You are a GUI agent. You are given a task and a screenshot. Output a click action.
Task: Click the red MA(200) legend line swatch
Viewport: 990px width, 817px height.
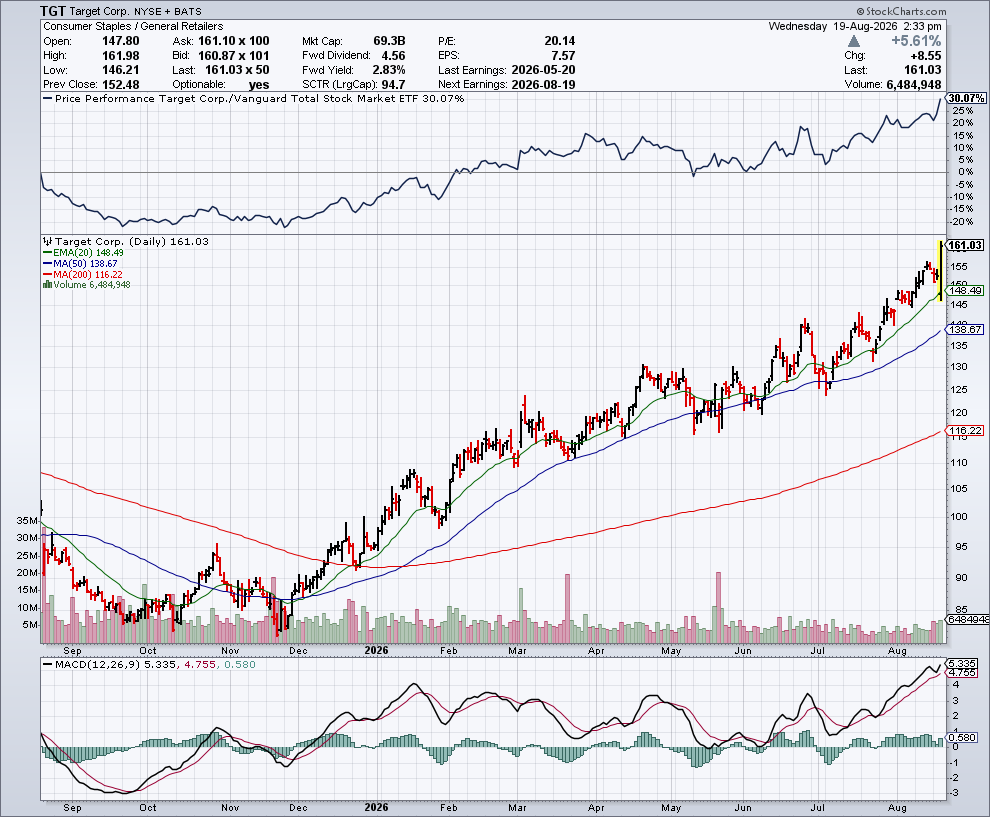click(x=47, y=275)
